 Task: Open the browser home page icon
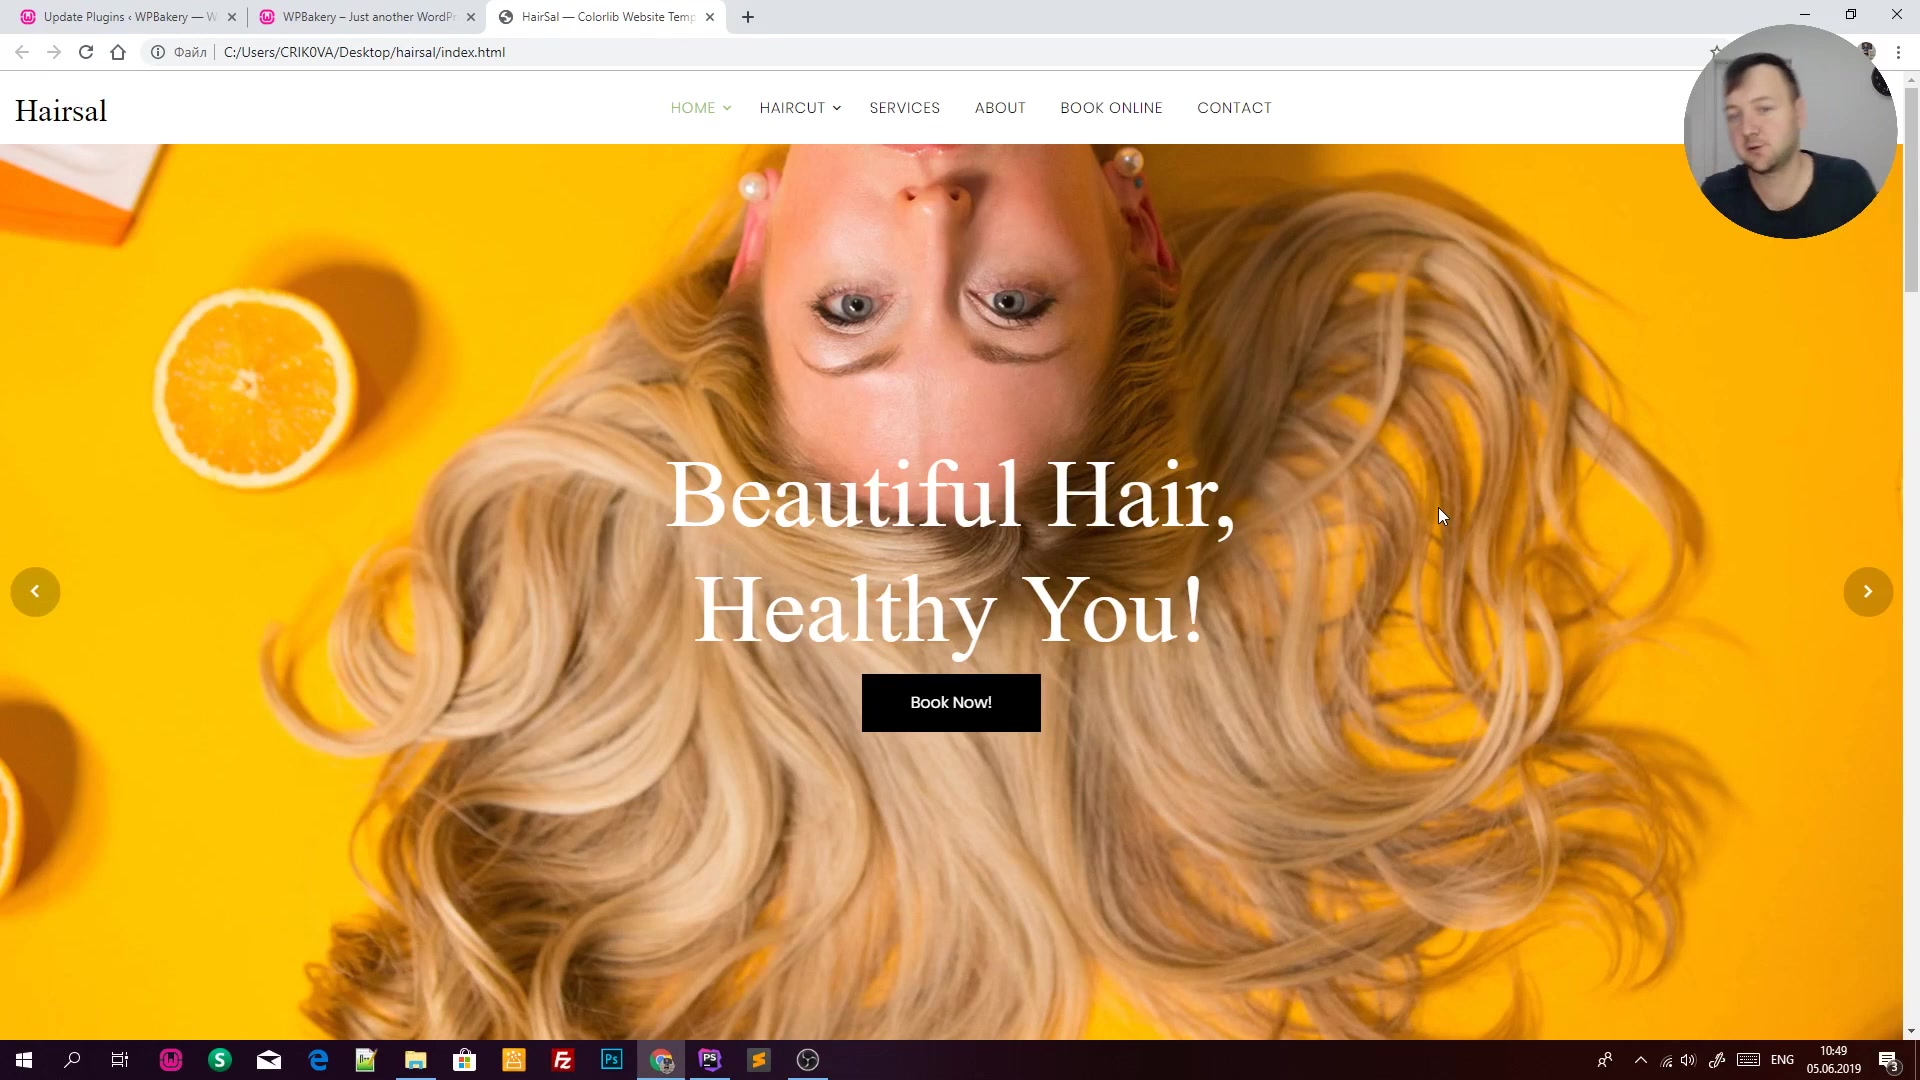pyautogui.click(x=118, y=52)
